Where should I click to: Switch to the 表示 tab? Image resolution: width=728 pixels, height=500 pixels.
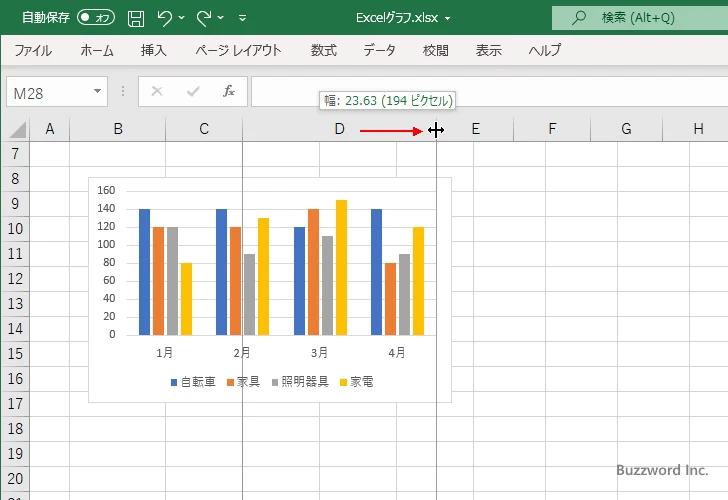tap(488, 50)
